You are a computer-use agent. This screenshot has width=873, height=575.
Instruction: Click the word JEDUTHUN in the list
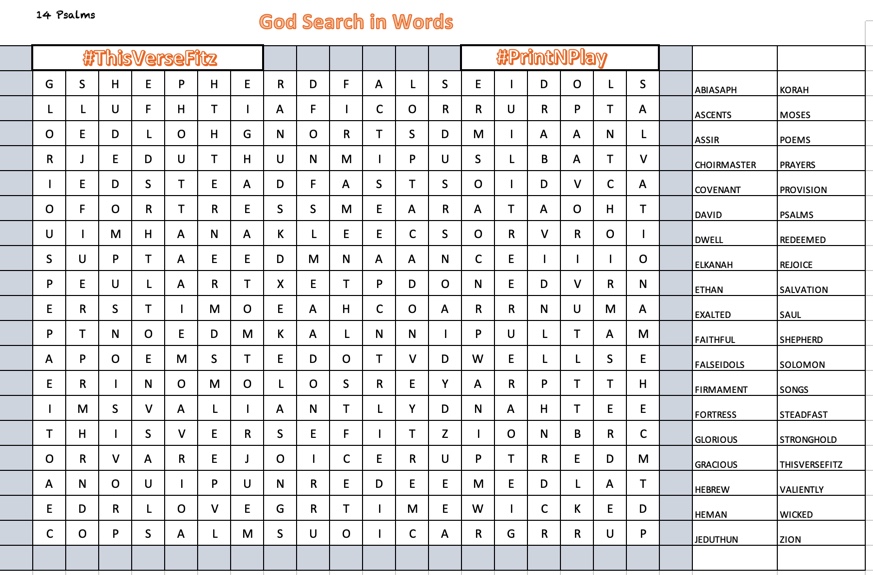716,540
